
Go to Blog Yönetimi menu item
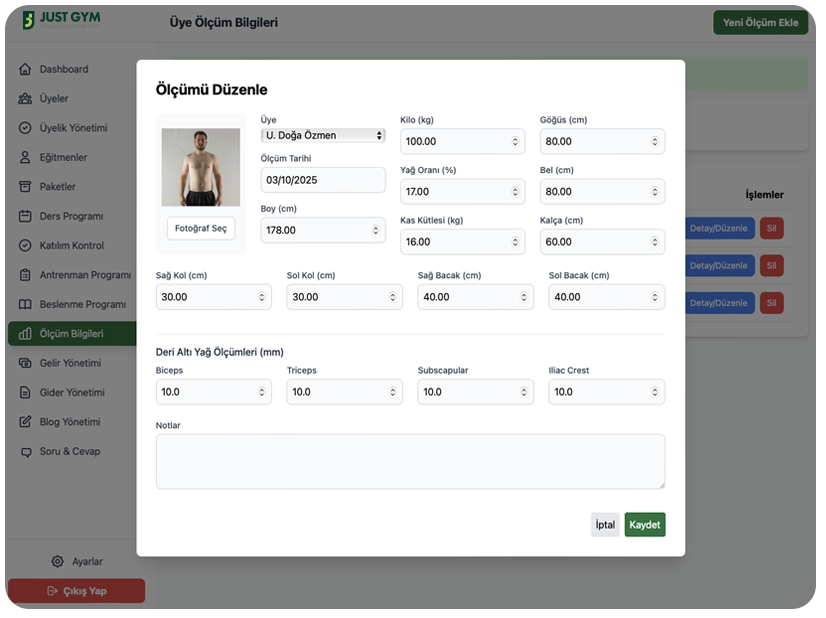[x=69, y=422]
